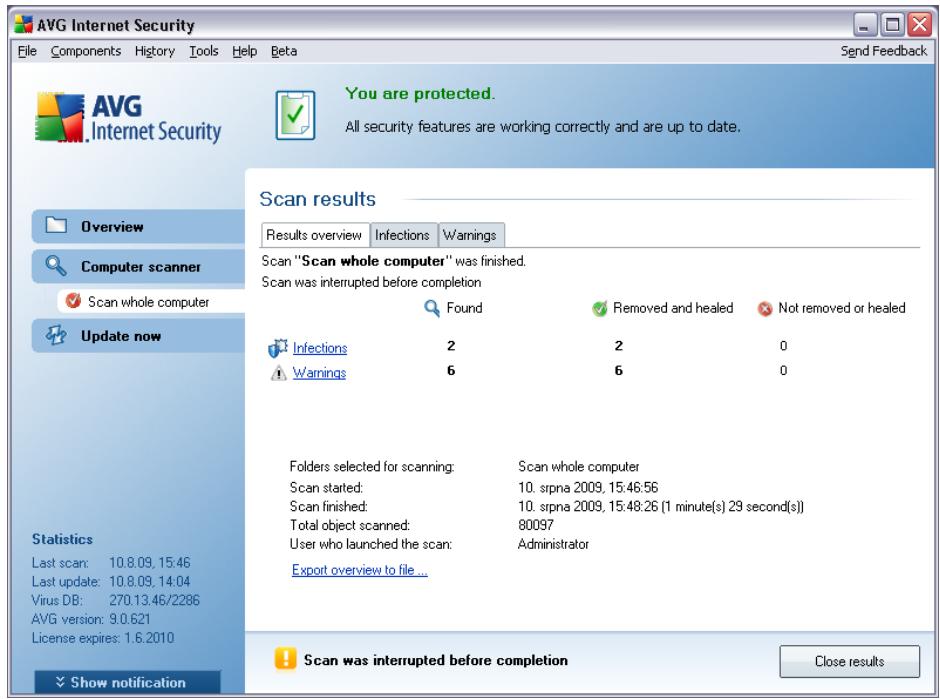
Task: Click the green checkmark protection status icon
Action: pos(295,115)
